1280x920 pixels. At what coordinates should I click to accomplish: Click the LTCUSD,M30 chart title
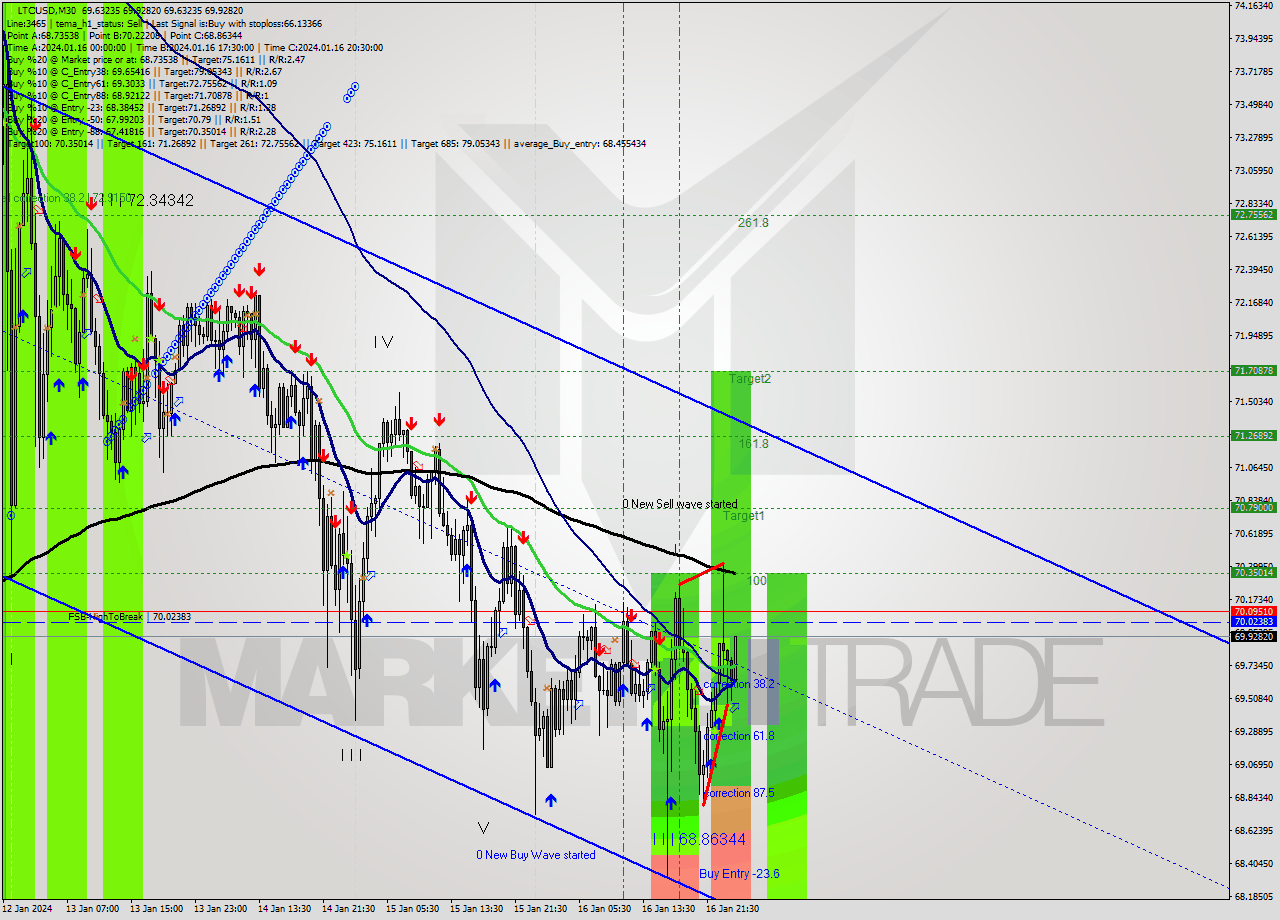coord(46,9)
